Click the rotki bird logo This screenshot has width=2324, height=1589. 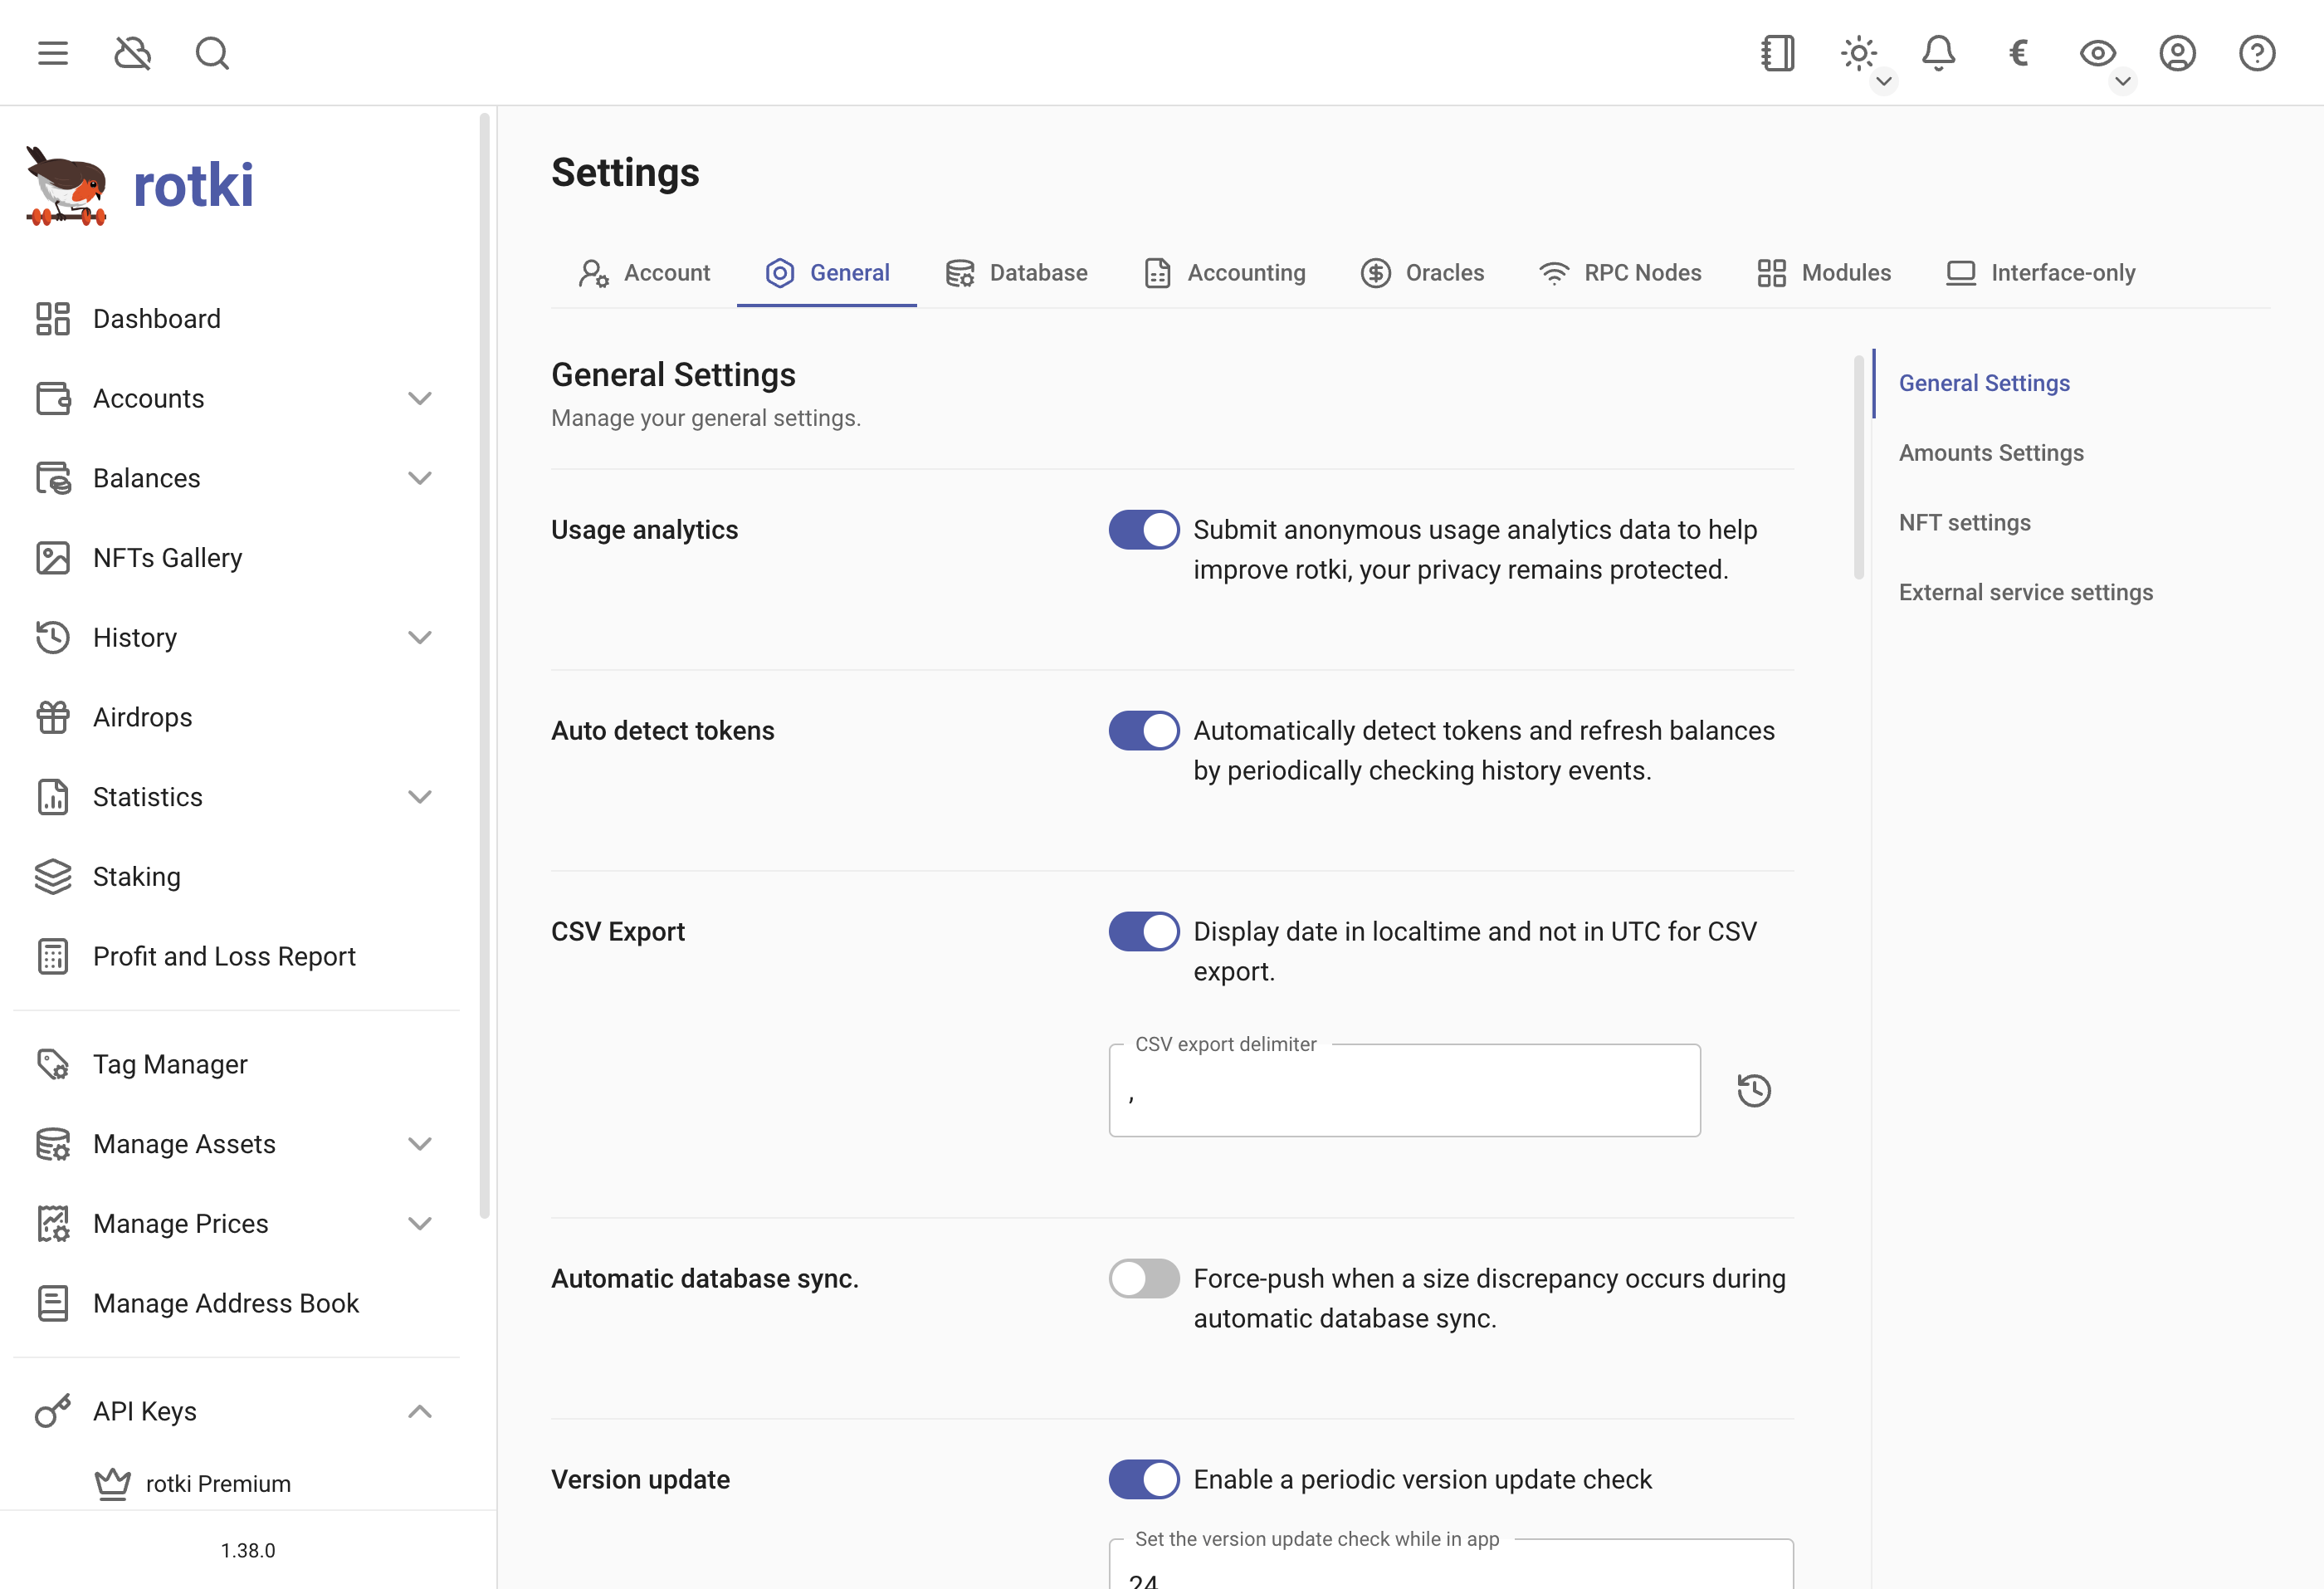66,186
